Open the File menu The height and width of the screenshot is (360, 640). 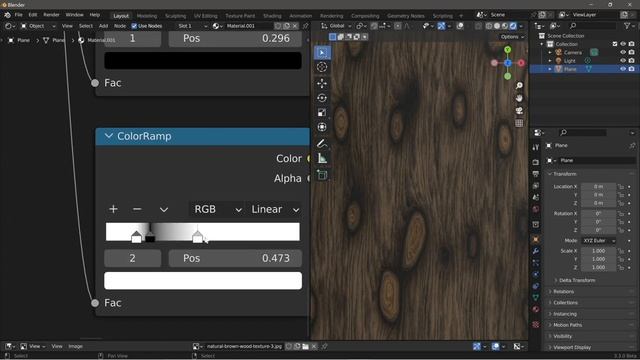pos(19,15)
